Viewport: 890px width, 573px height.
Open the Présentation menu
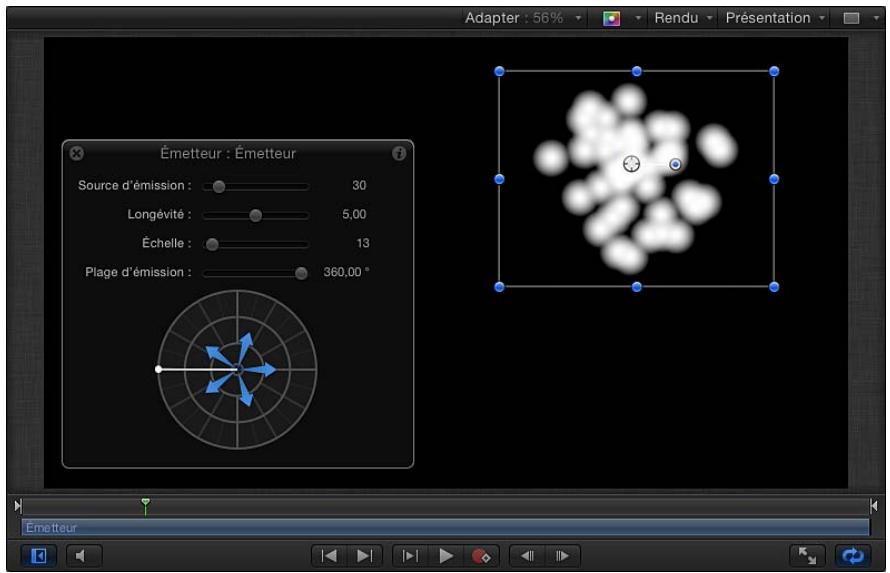(775, 18)
